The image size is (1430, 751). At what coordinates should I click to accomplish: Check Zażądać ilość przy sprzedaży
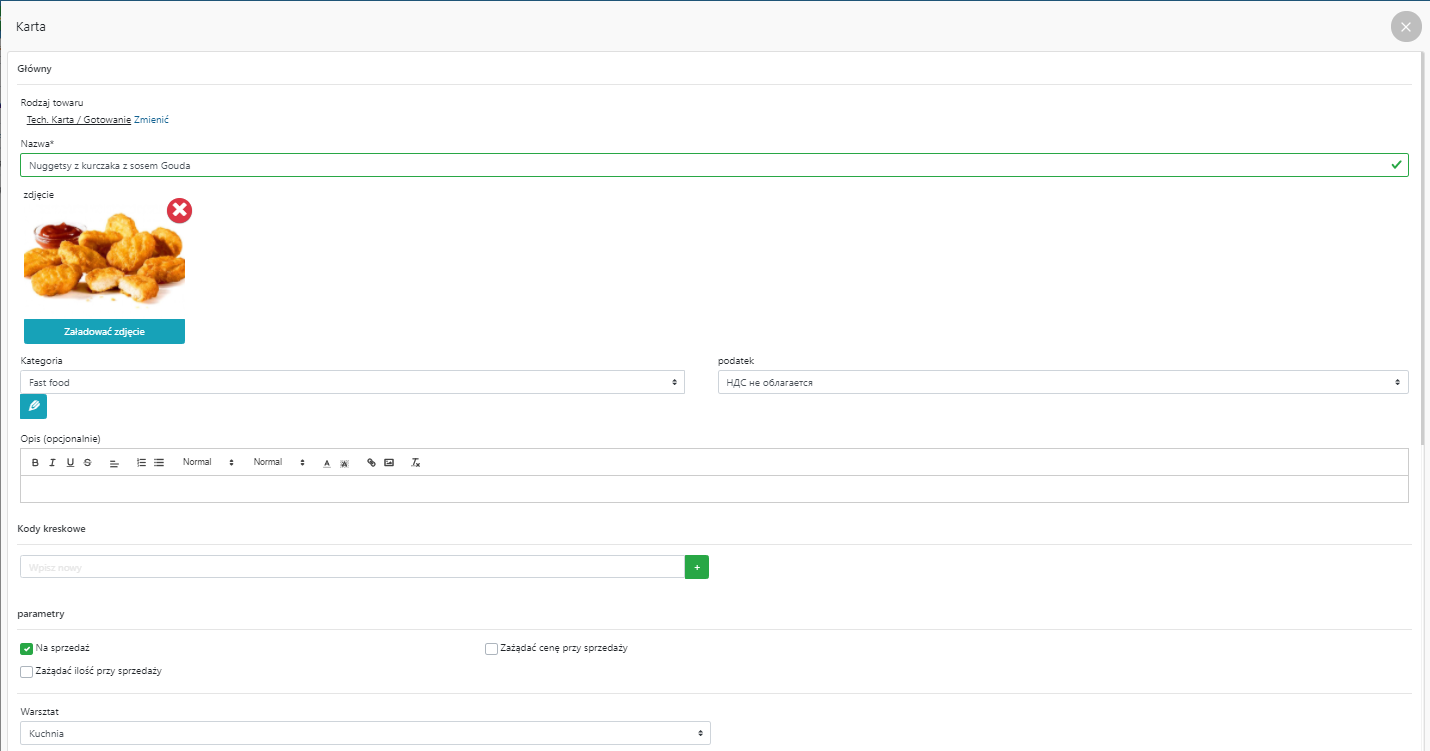click(x=27, y=672)
